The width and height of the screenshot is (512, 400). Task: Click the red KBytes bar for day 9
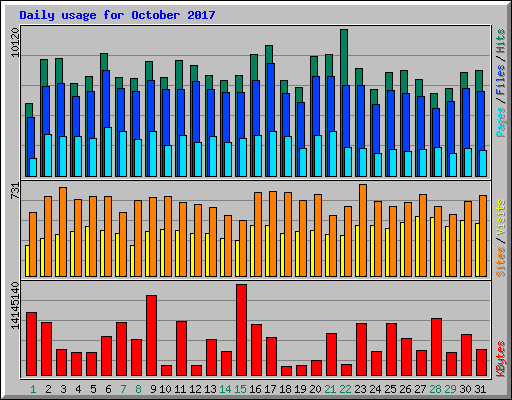pos(152,335)
